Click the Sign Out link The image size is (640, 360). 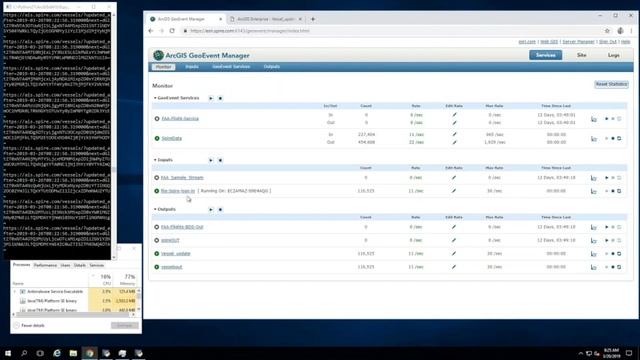pyautogui.click(x=608, y=42)
